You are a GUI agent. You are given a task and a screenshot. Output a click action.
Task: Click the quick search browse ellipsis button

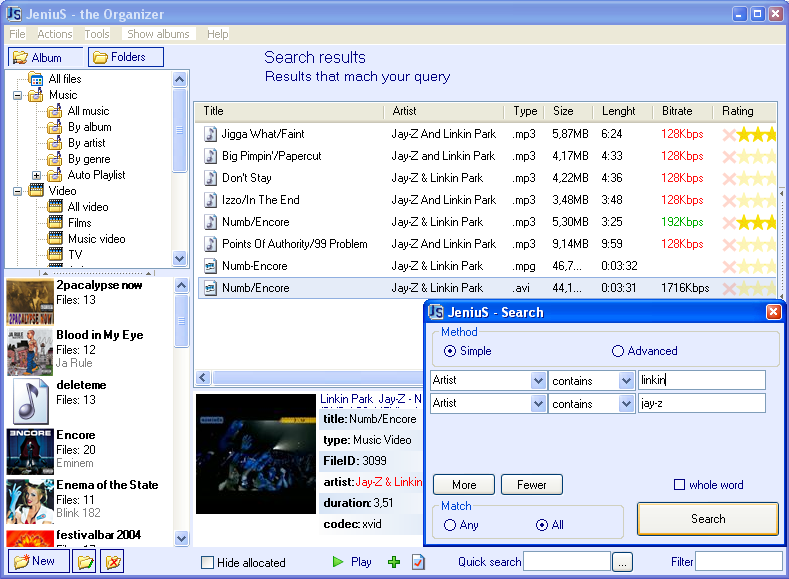[x=622, y=562]
